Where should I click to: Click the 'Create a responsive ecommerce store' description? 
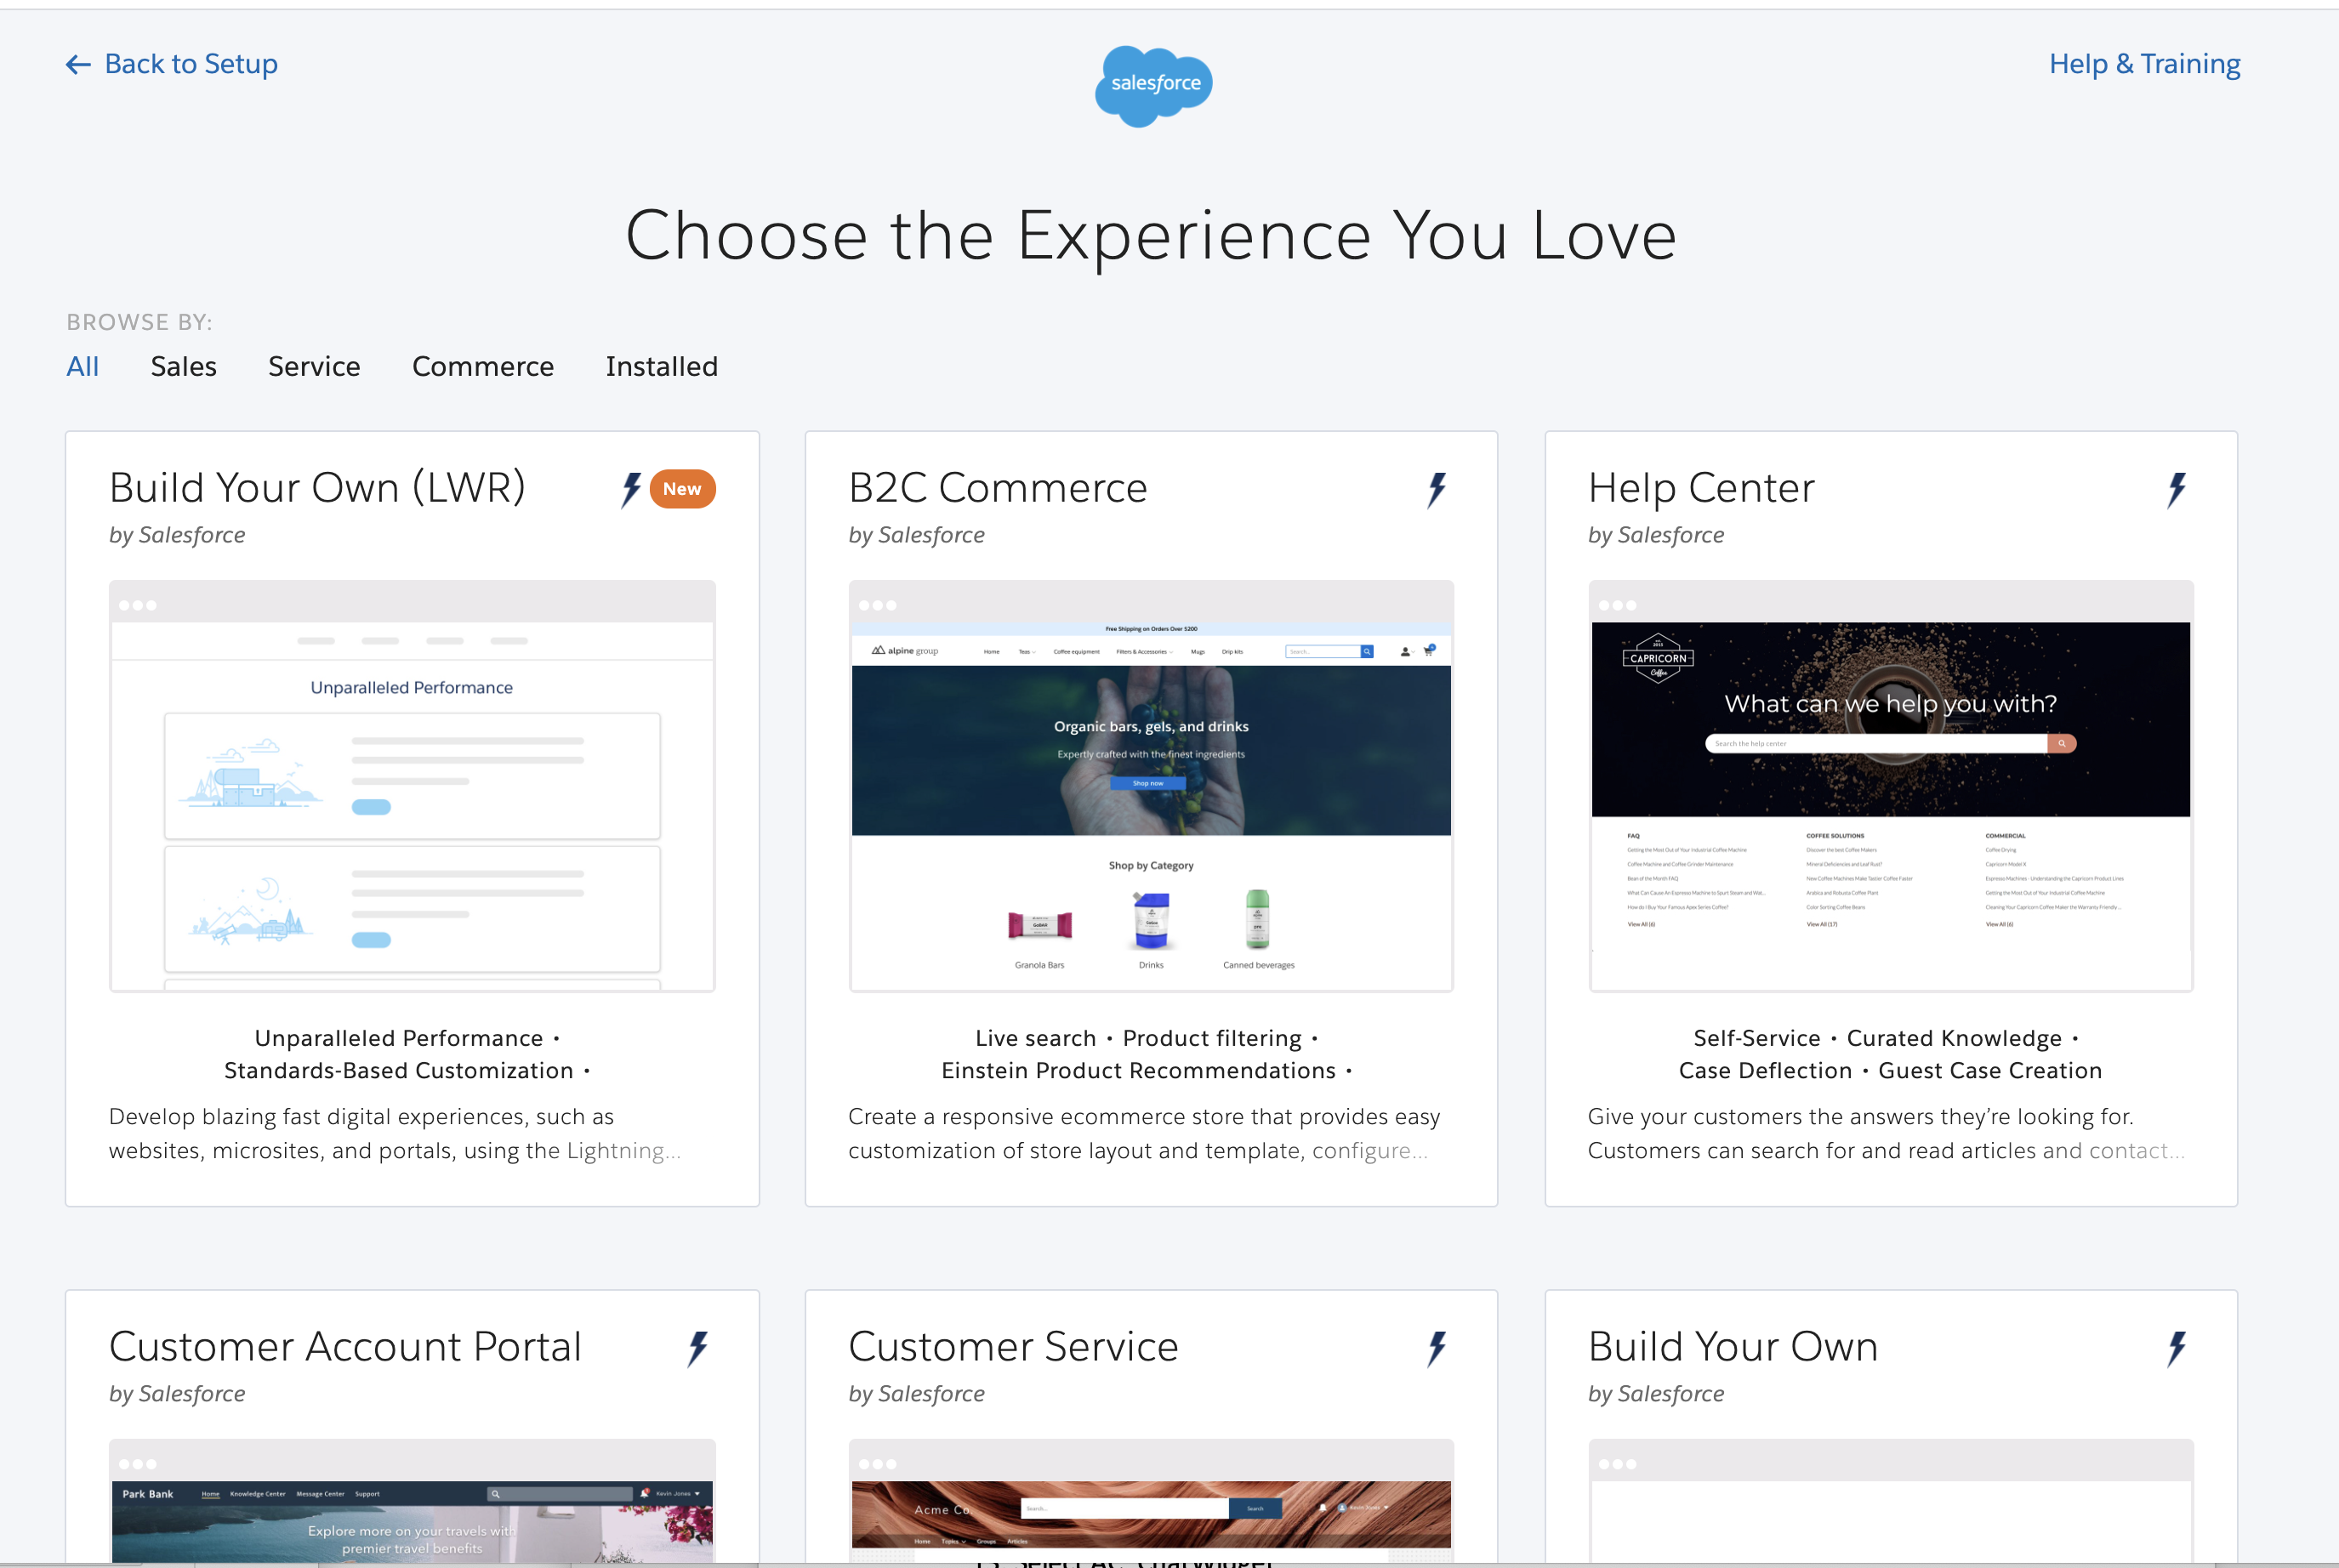1144,1133
